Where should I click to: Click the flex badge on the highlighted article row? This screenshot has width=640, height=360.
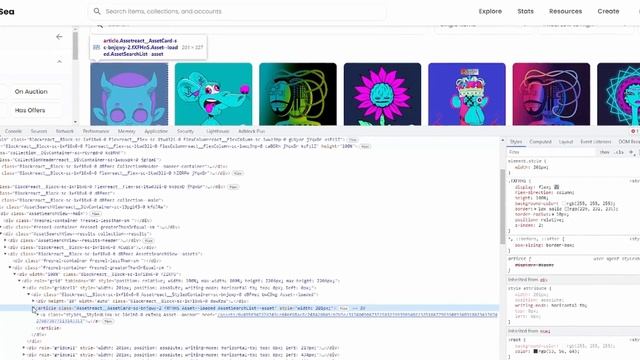click(344, 308)
